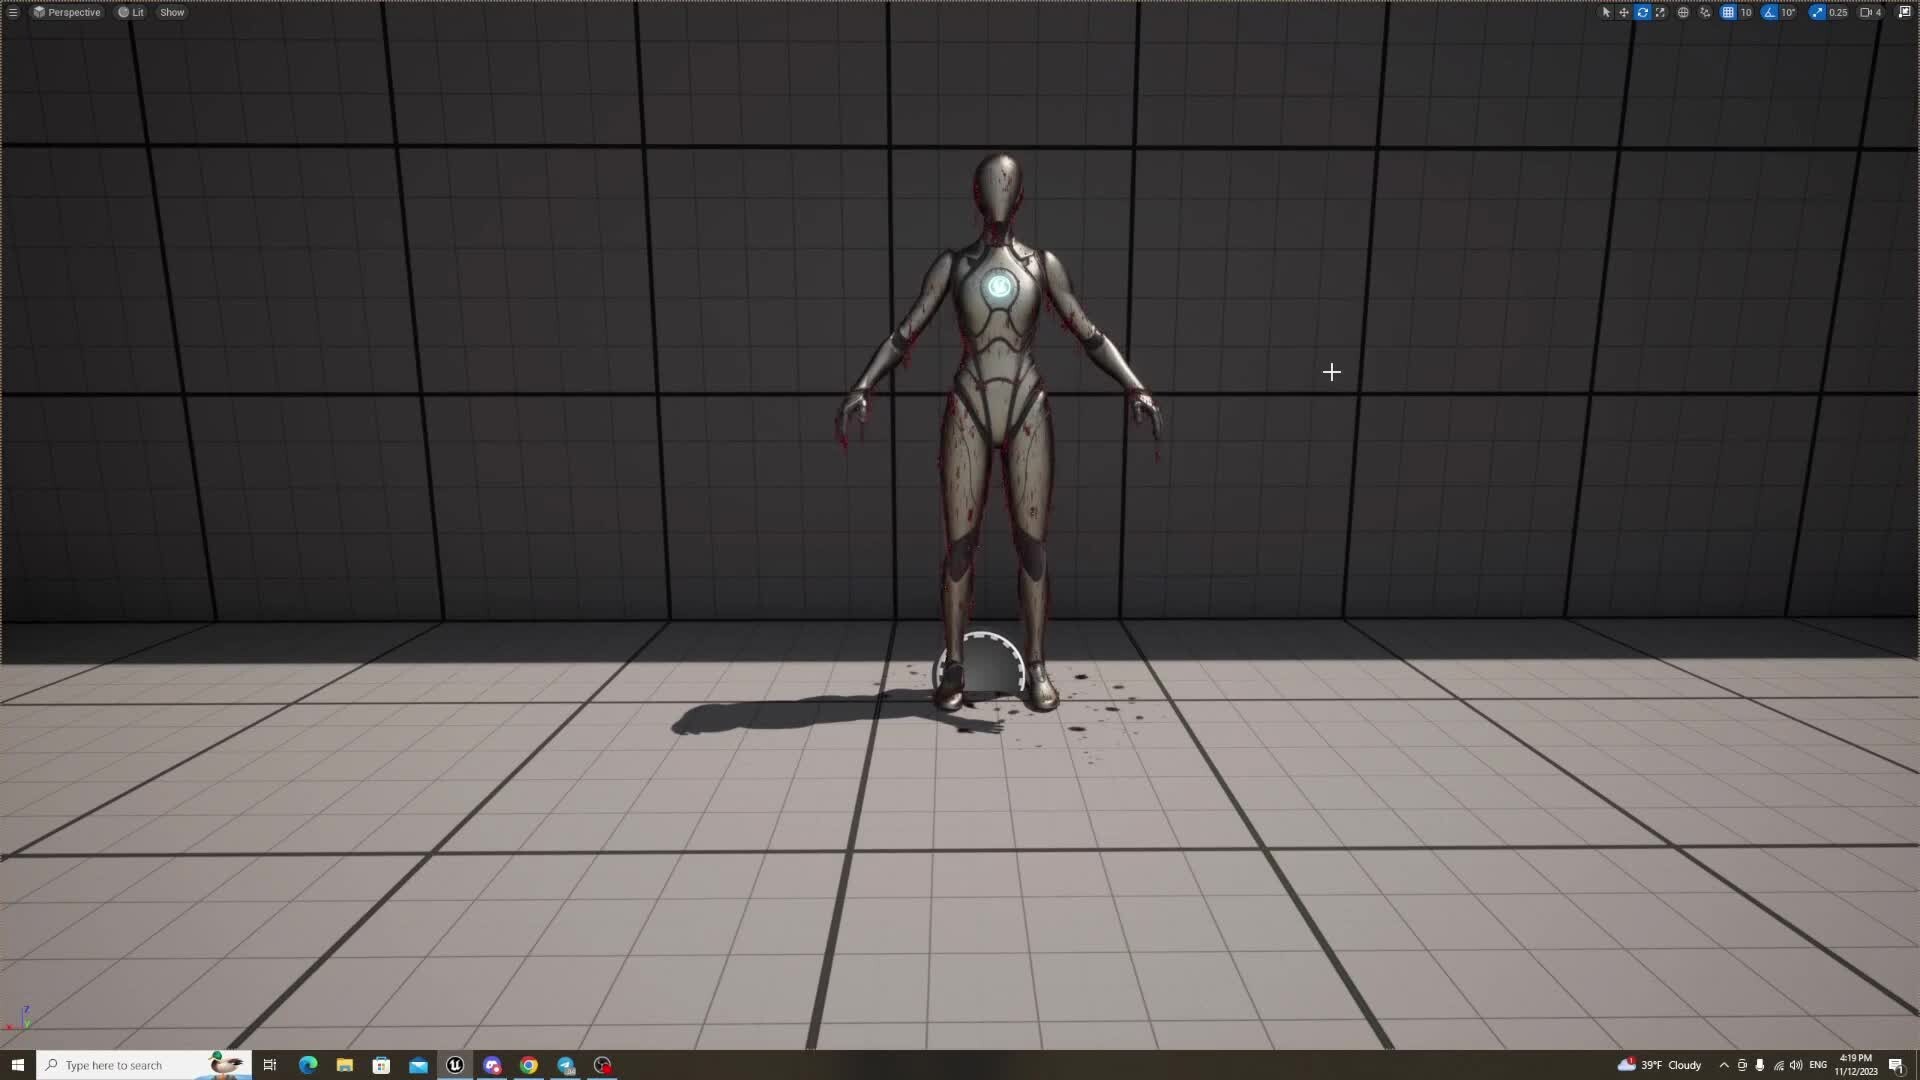Click the restore viewport layout icon
This screenshot has height=1080, width=1920.
pyautogui.click(x=1904, y=12)
